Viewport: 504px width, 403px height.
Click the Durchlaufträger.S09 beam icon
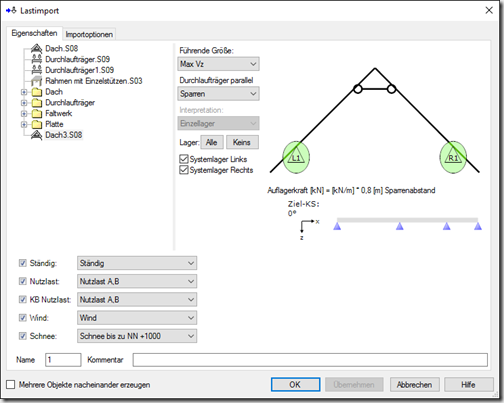(36, 59)
